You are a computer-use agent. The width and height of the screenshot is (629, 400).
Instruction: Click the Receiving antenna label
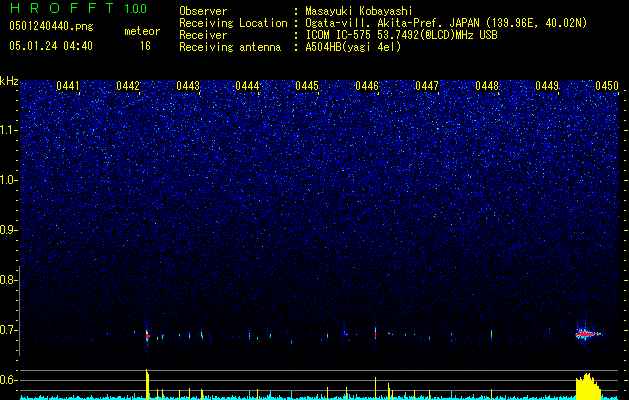tap(230, 47)
